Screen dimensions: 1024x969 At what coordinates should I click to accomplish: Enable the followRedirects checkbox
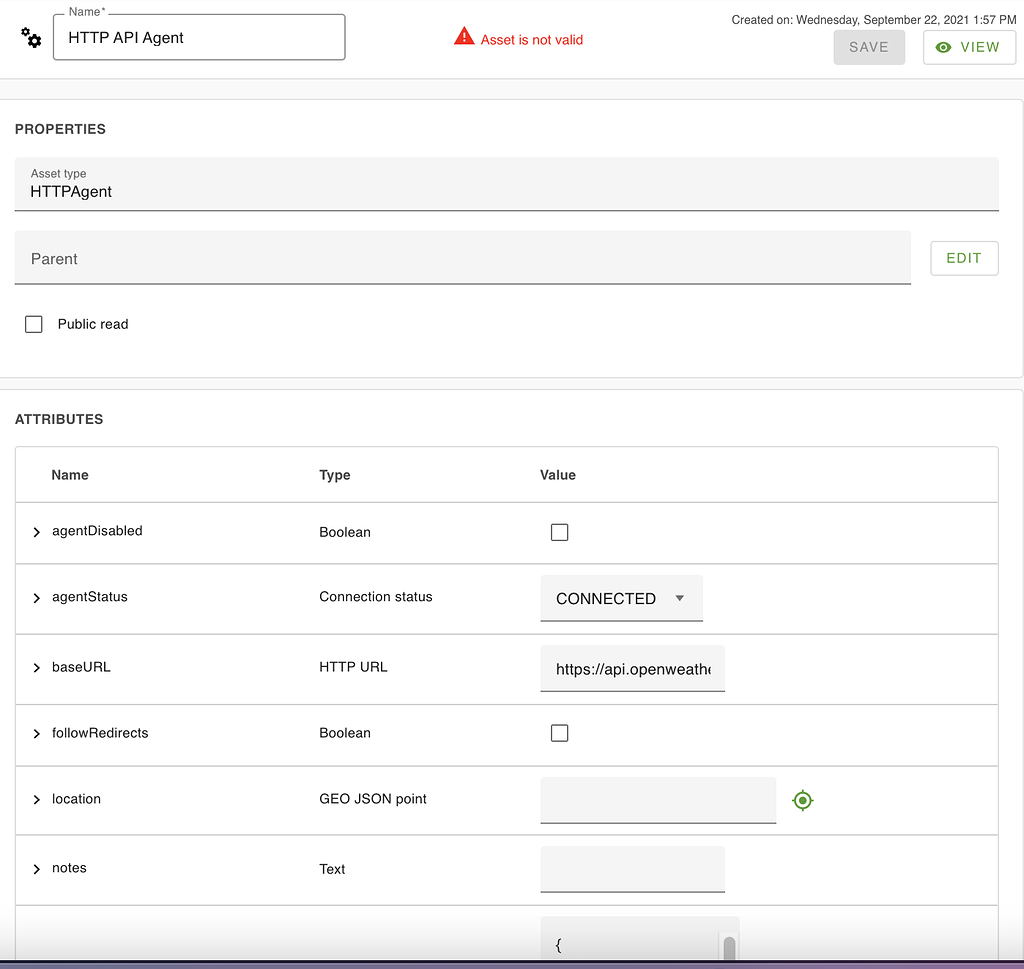click(x=559, y=732)
